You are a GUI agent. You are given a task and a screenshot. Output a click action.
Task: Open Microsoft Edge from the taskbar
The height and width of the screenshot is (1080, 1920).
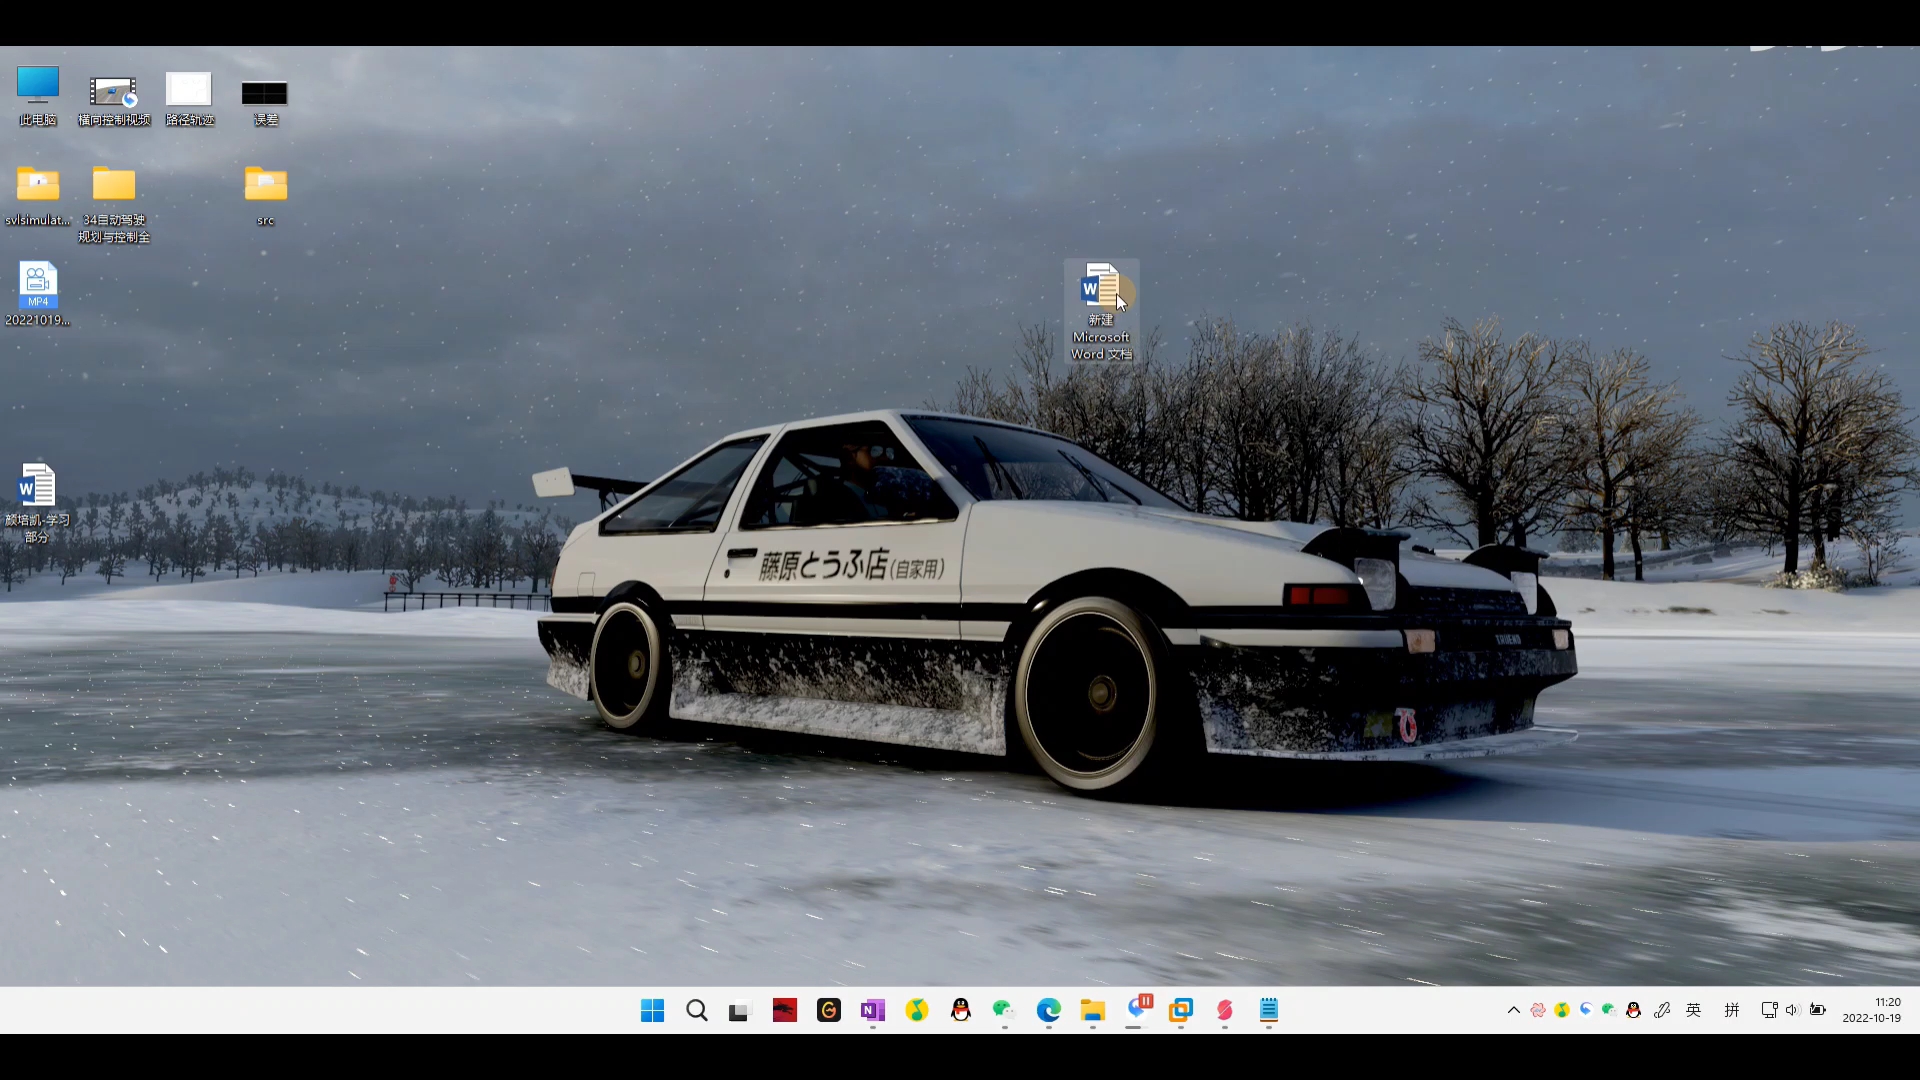[x=1049, y=1011]
